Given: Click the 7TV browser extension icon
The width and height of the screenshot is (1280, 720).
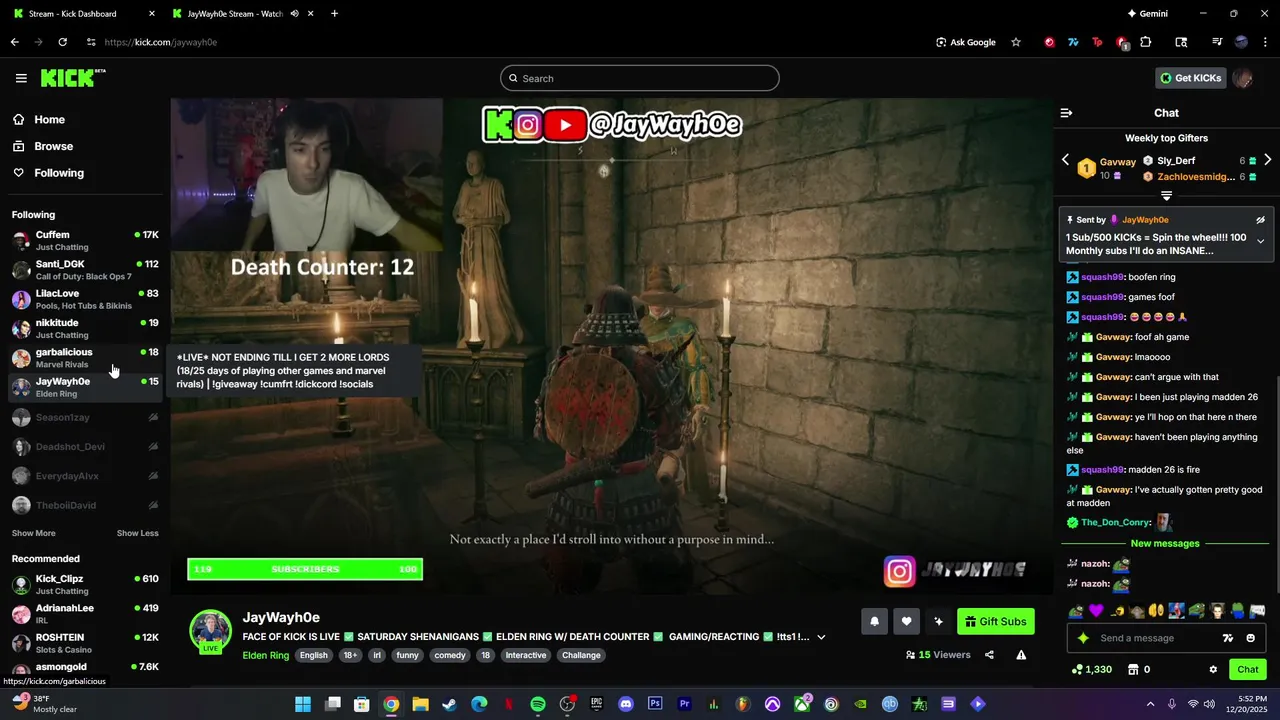Looking at the screenshot, I should coord(1073,42).
